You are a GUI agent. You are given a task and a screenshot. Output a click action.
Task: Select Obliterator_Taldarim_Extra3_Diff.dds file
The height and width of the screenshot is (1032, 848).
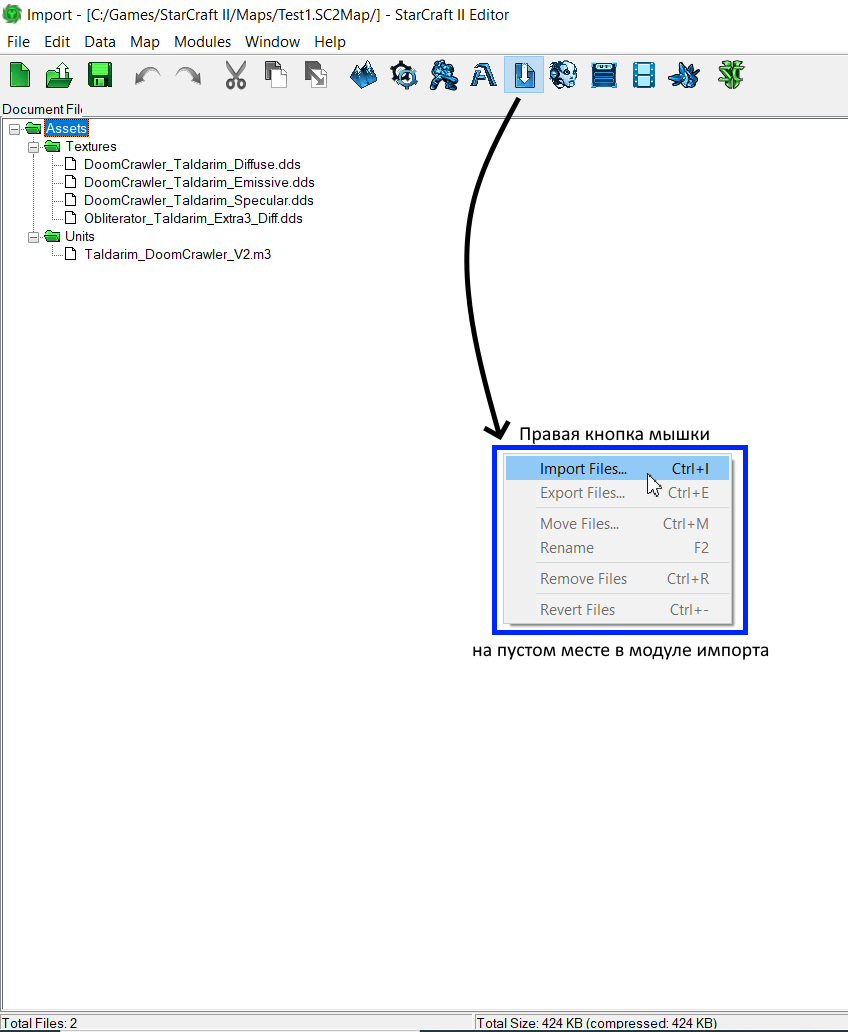click(193, 218)
